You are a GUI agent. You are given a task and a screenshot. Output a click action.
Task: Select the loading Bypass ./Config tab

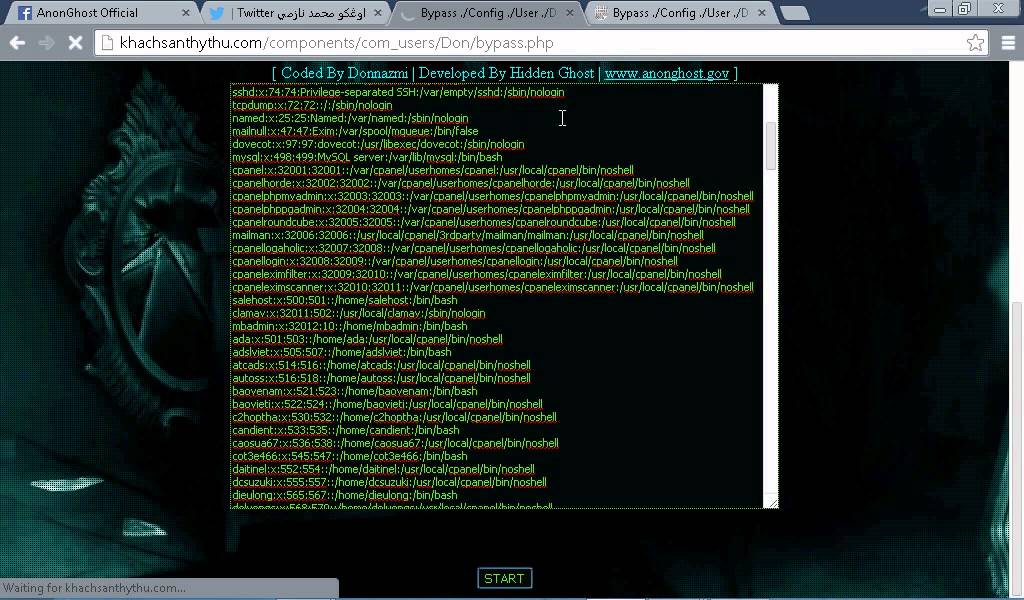487,13
